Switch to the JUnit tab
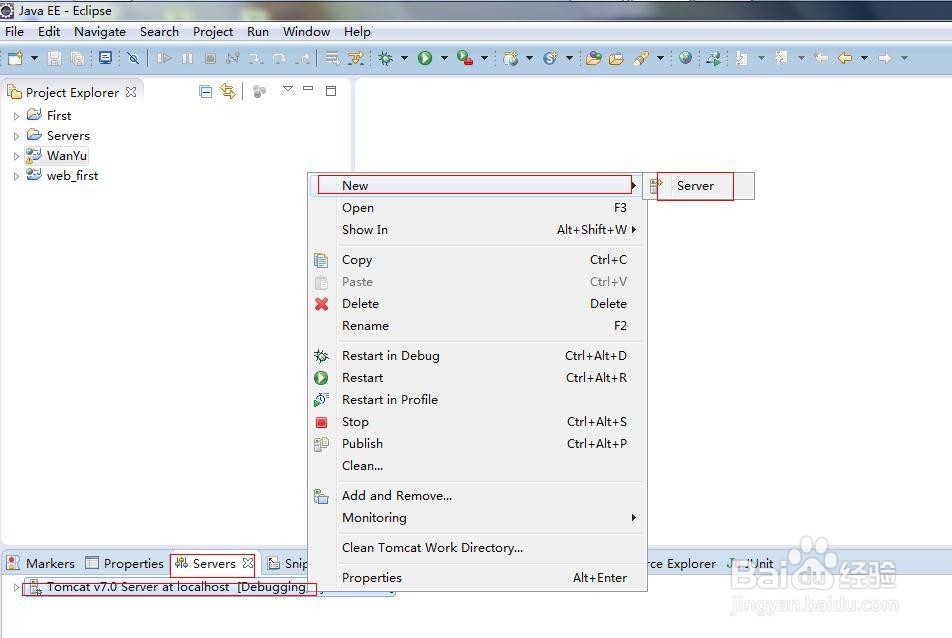The image size is (952, 638). 750,563
